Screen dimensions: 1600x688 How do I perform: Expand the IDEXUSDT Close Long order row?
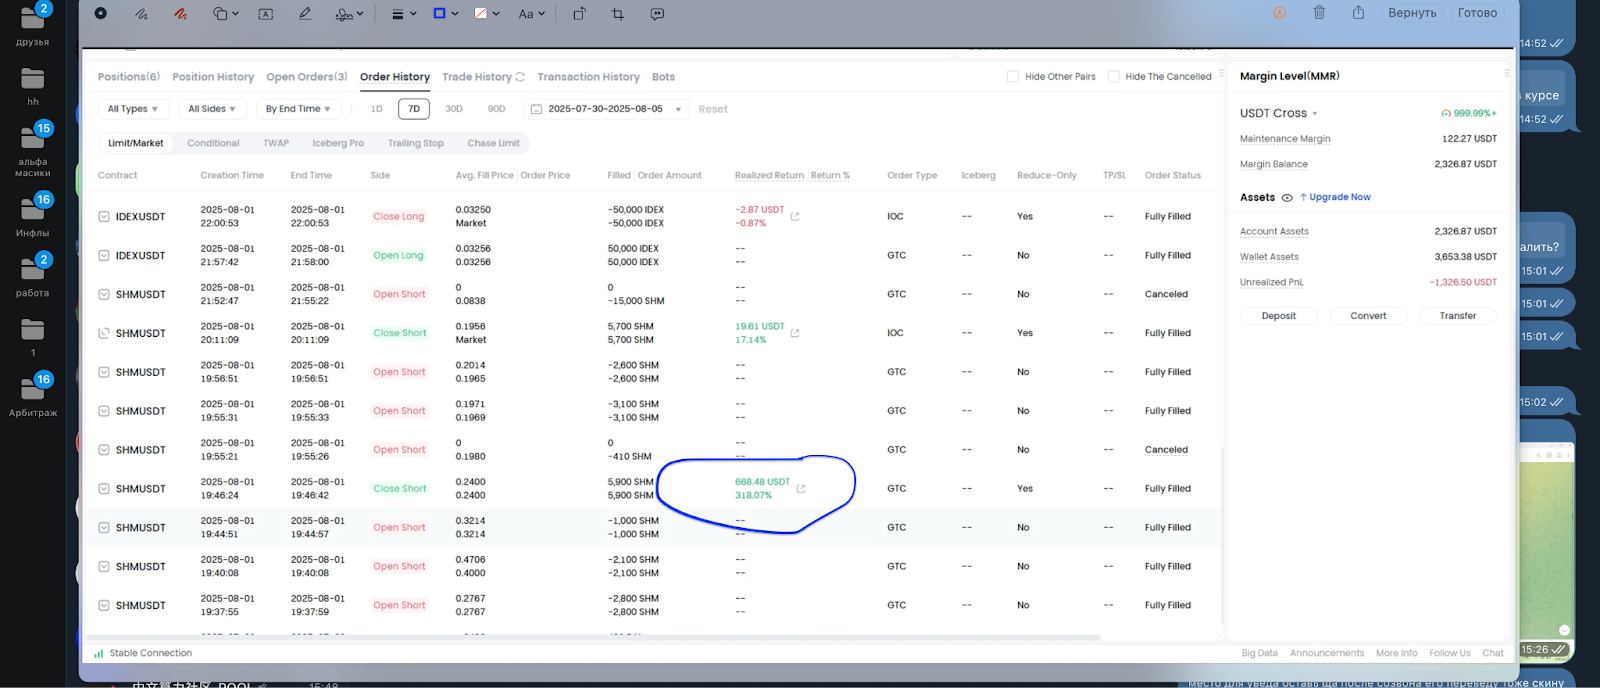click(x=104, y=217)
